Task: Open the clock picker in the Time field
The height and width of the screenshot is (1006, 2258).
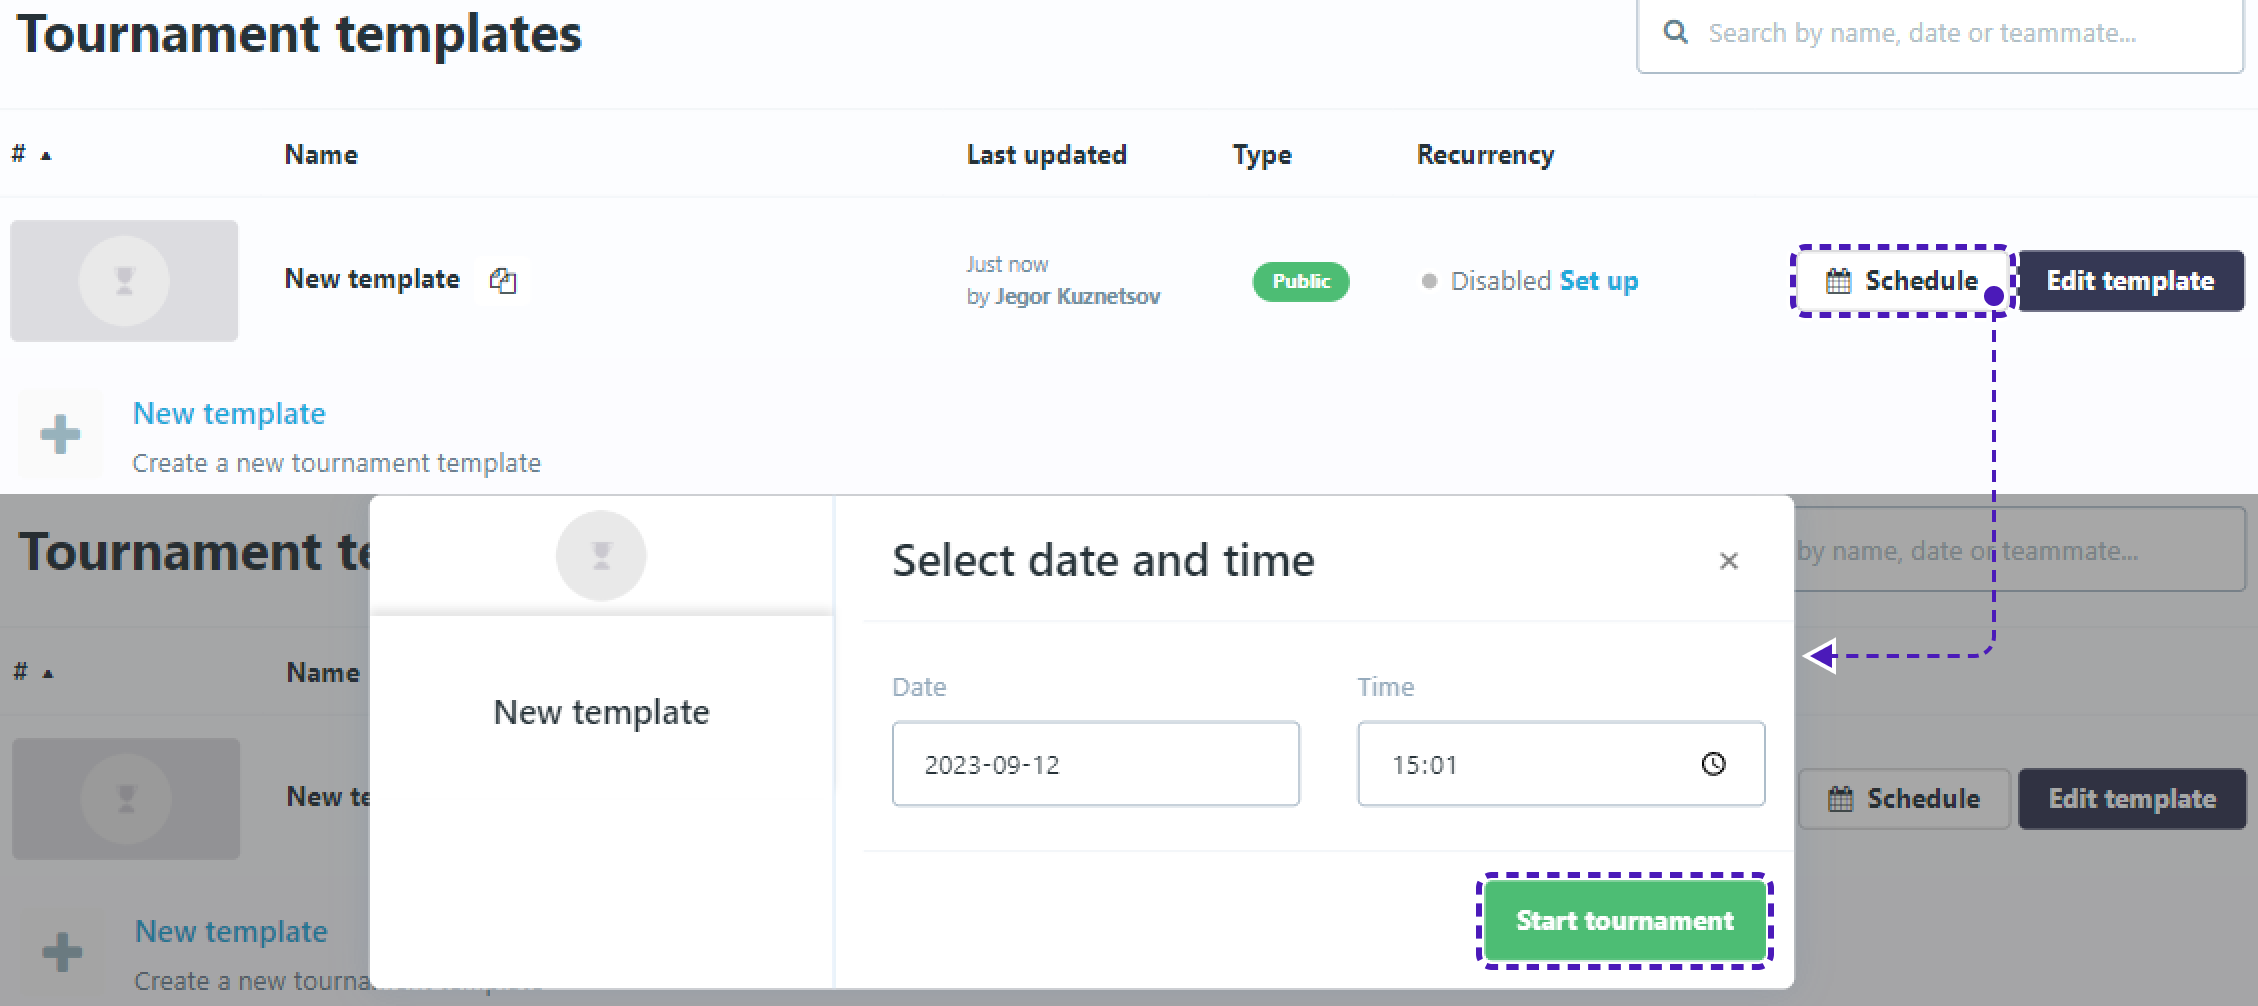Action: coord(1713,764)
